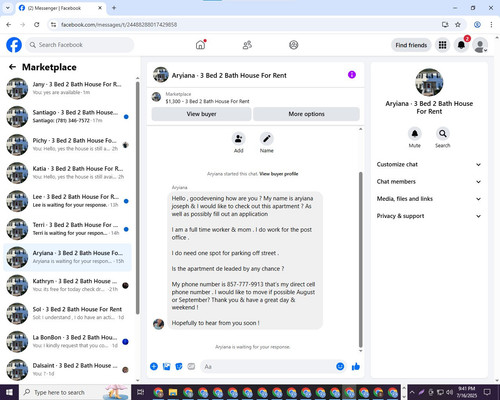Show hidden system tray icons chevron

coord(412,392)
